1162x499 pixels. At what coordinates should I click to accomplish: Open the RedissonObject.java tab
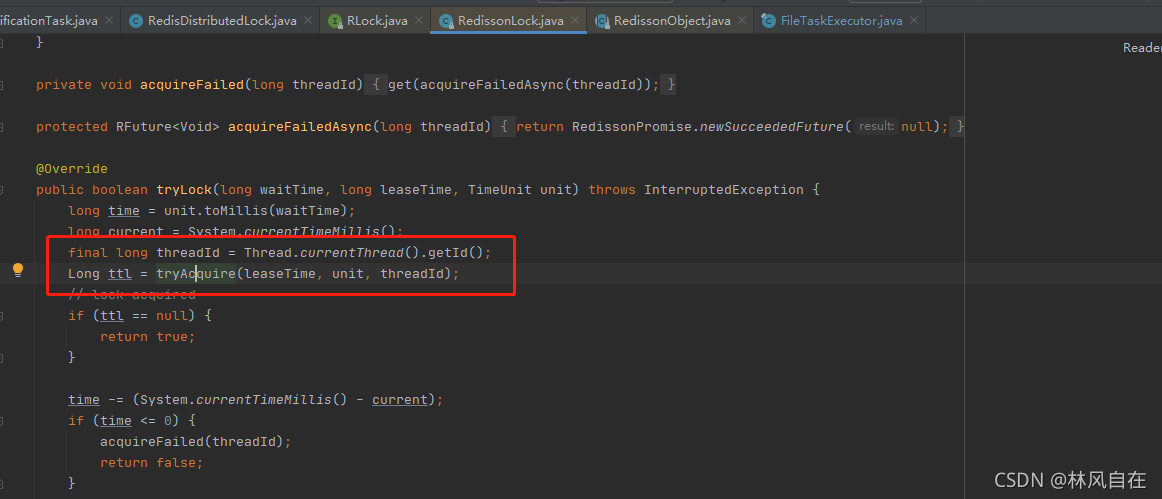[671, 21]
